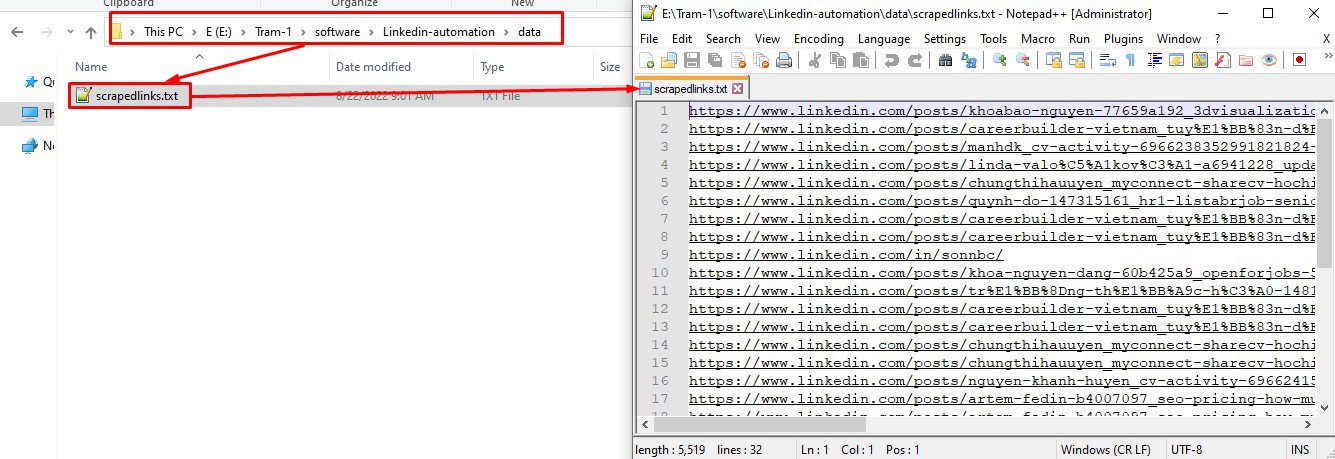Click 'This PC' in the address bar

coord(165,32)
